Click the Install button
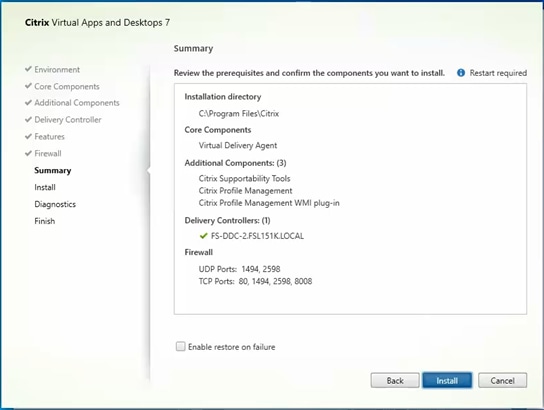544x410 pixels. [447, 381]
